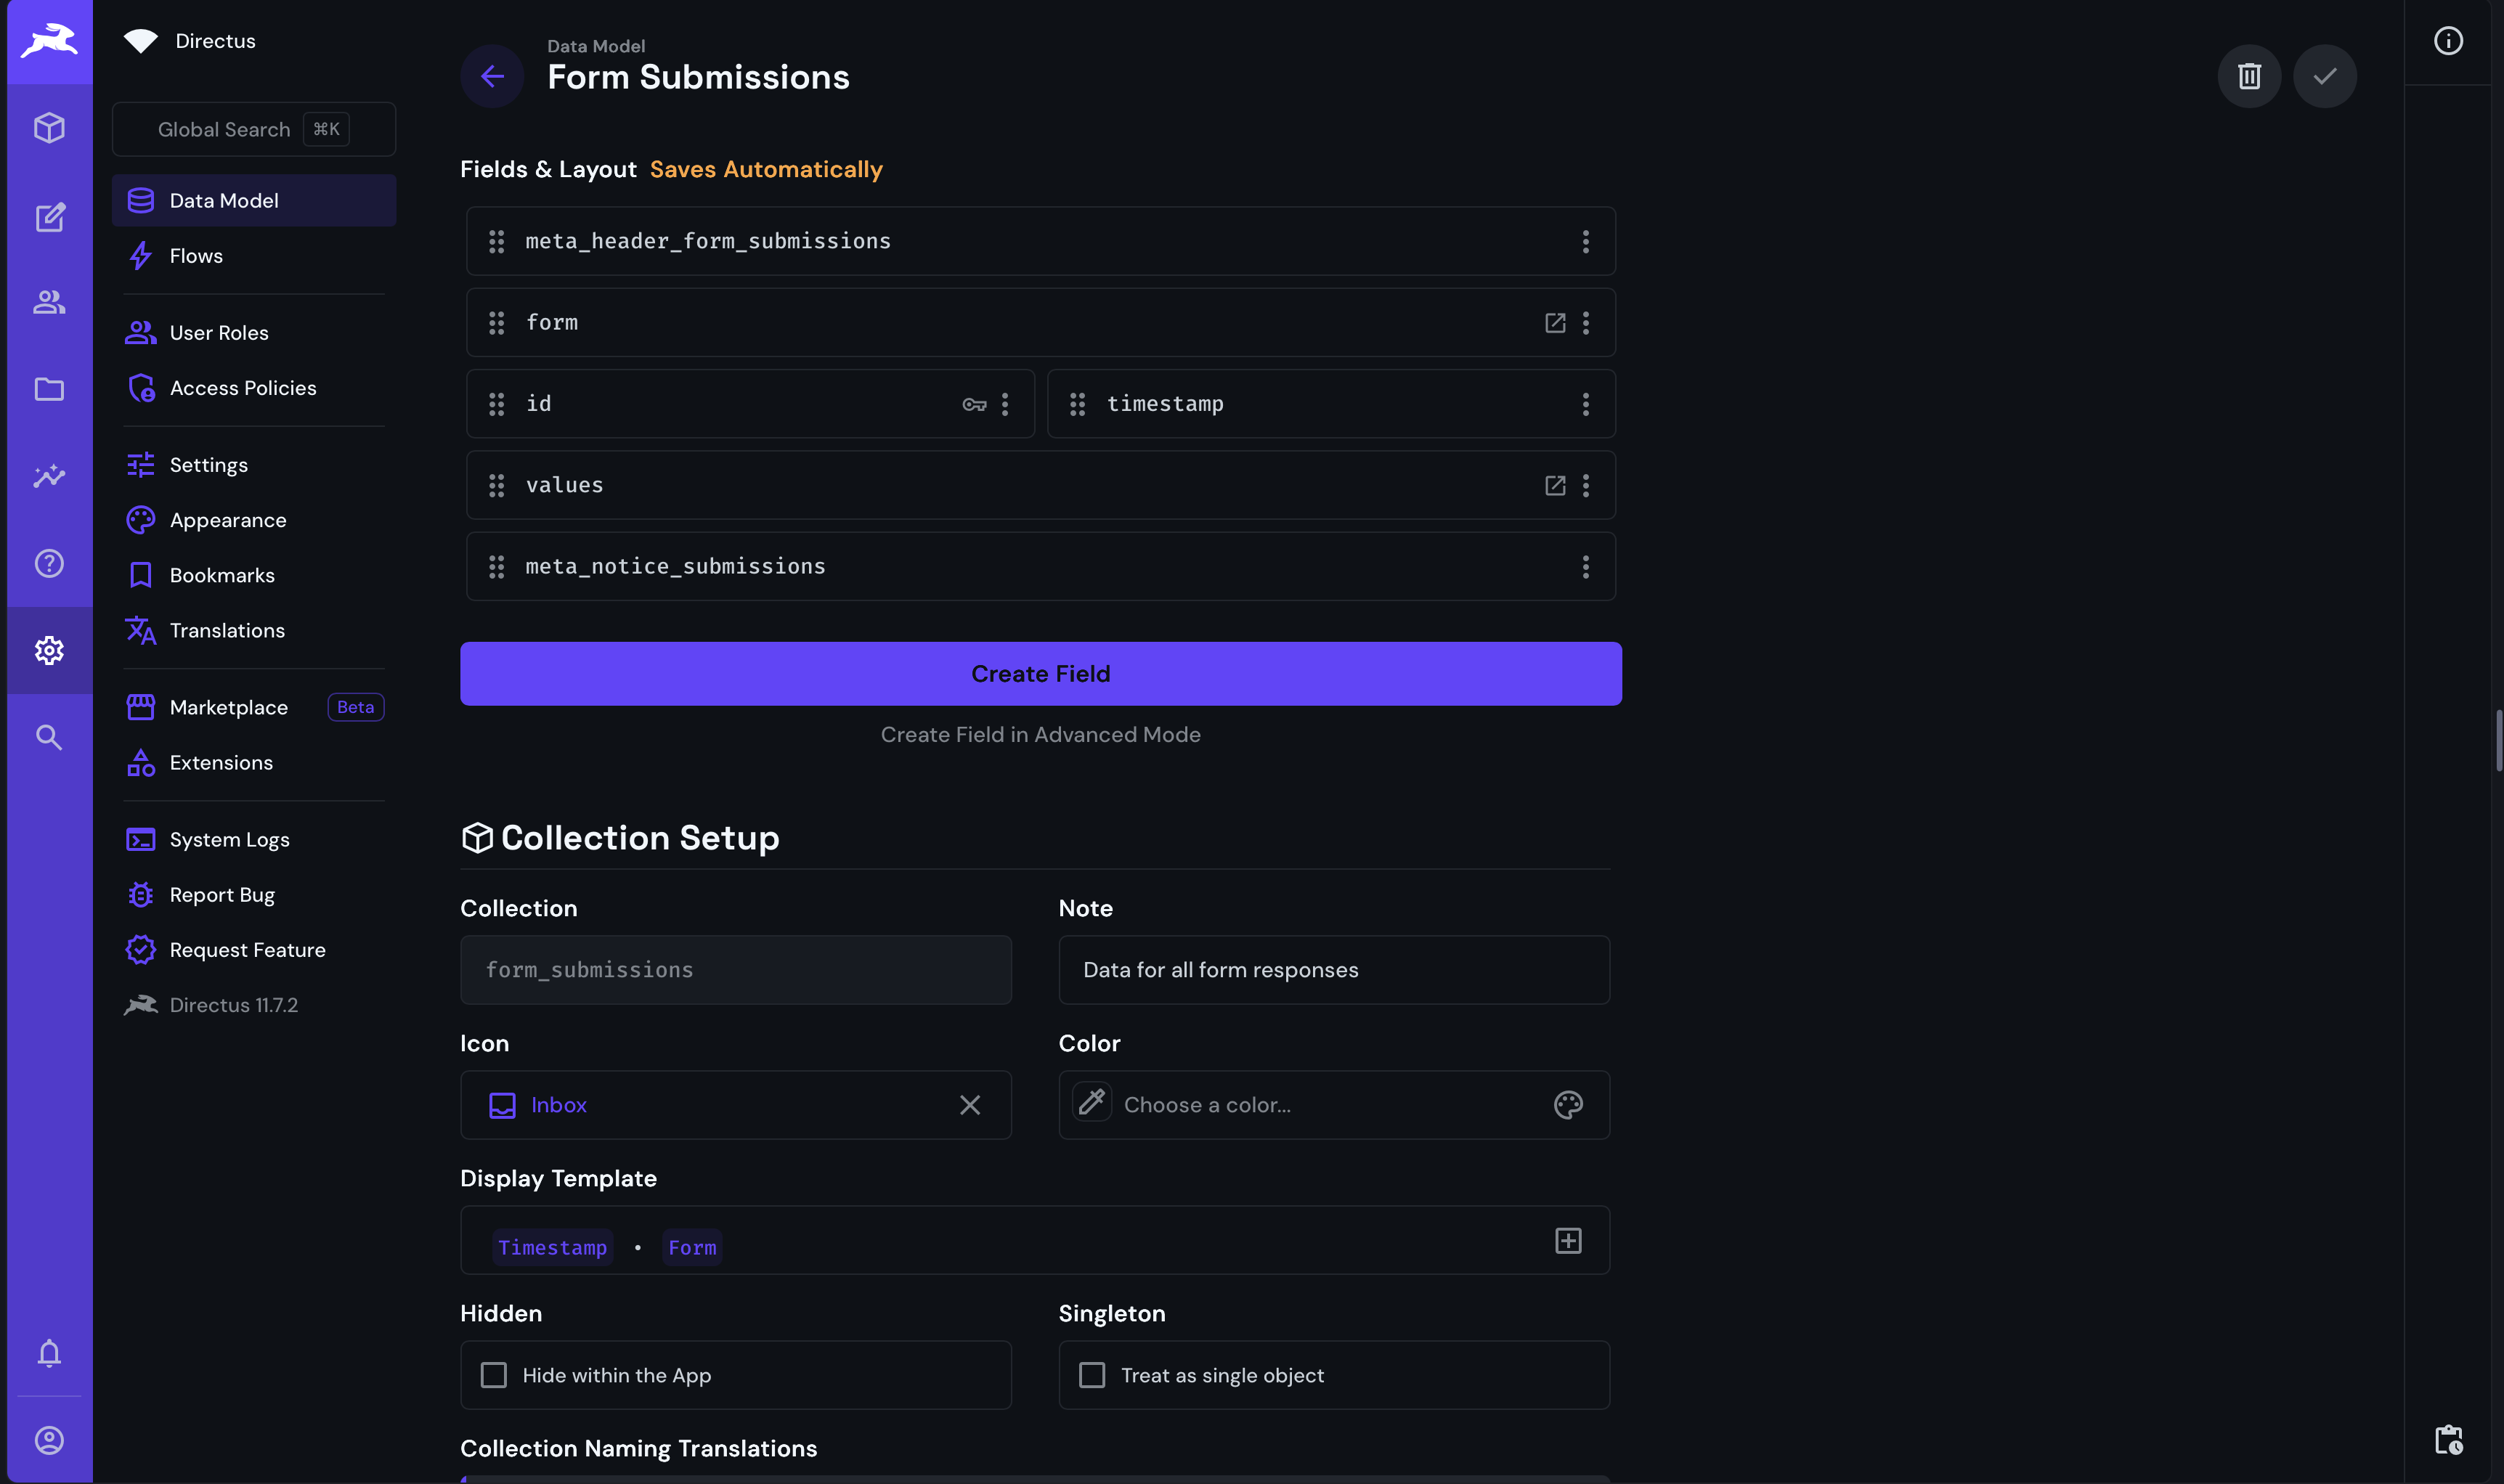The width and height of the screenshot is (2504, 1484).
Task: Open the context menu for the timestamp field
Action: (1585, 404)
